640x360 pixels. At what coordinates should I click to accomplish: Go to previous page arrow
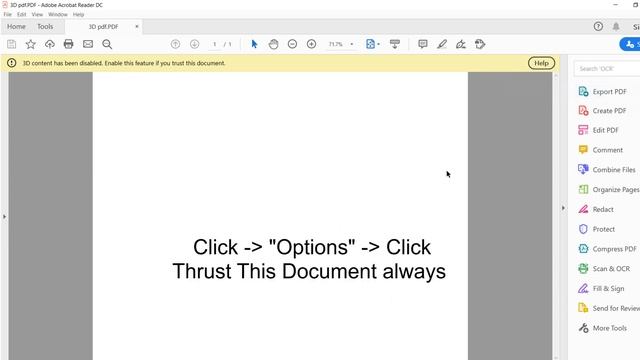[176, 44]
